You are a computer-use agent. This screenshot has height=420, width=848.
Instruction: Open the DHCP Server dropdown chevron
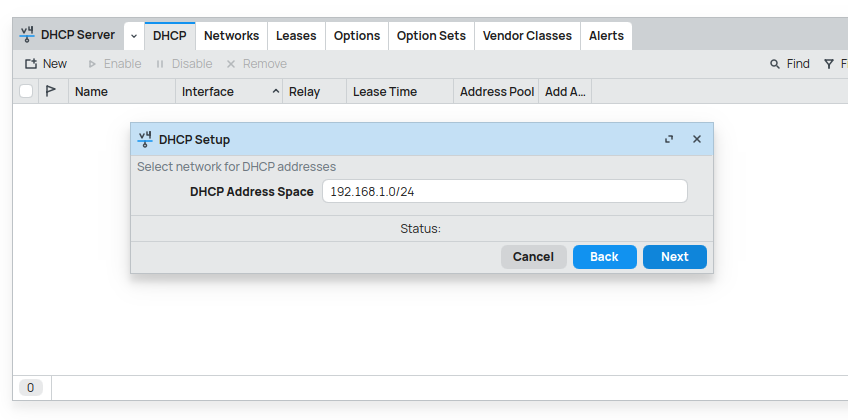(x=134, y=36)
